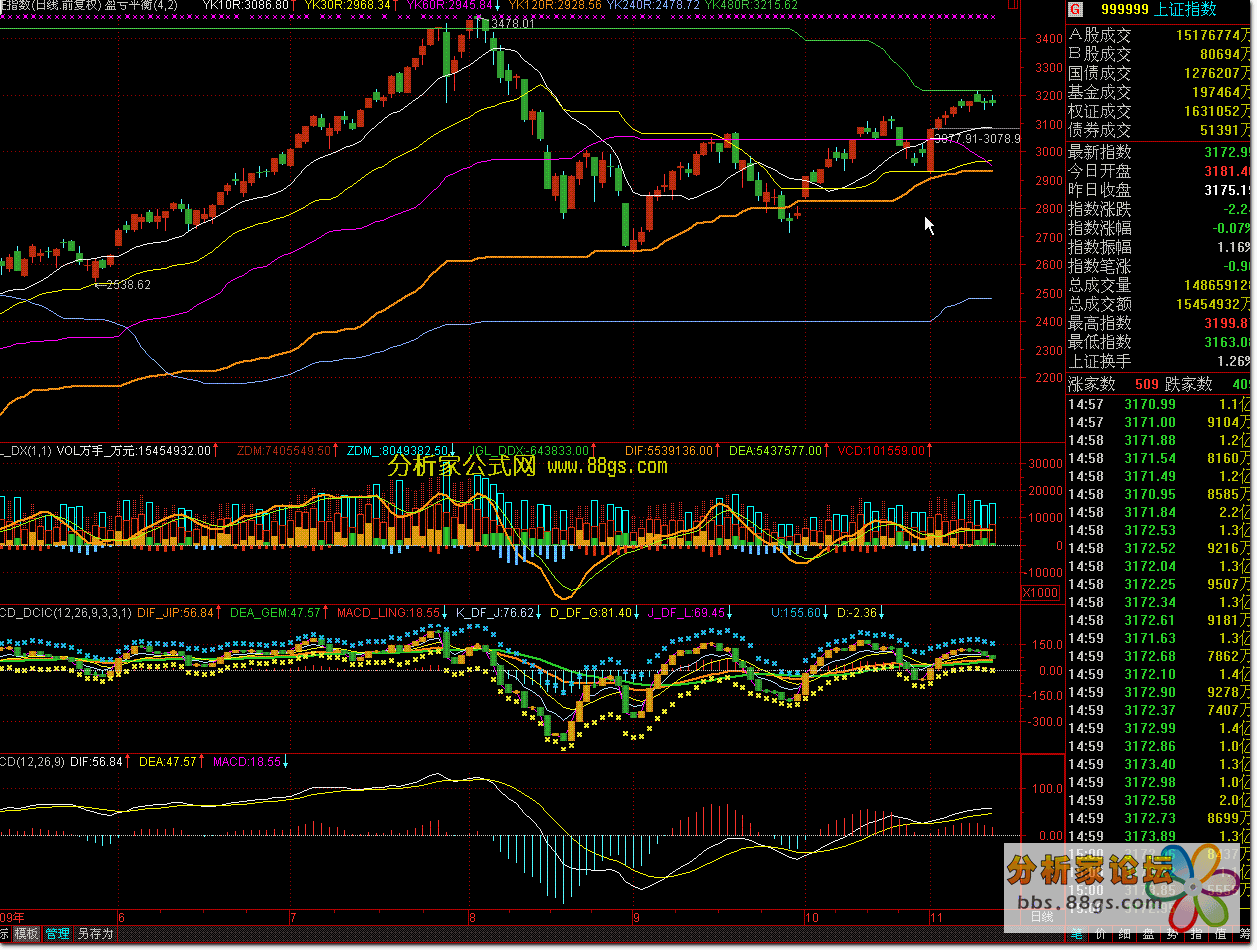This screenshot has width=1257, height=950.
Task: Open the 管理 manage button
Action: (x=57, y=934)
